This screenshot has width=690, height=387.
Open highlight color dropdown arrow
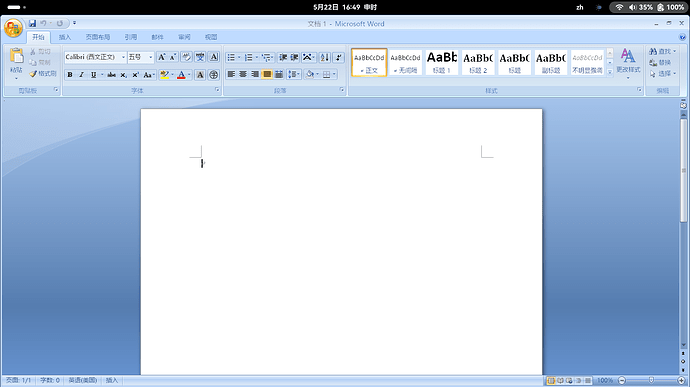(x=172, y=75)
